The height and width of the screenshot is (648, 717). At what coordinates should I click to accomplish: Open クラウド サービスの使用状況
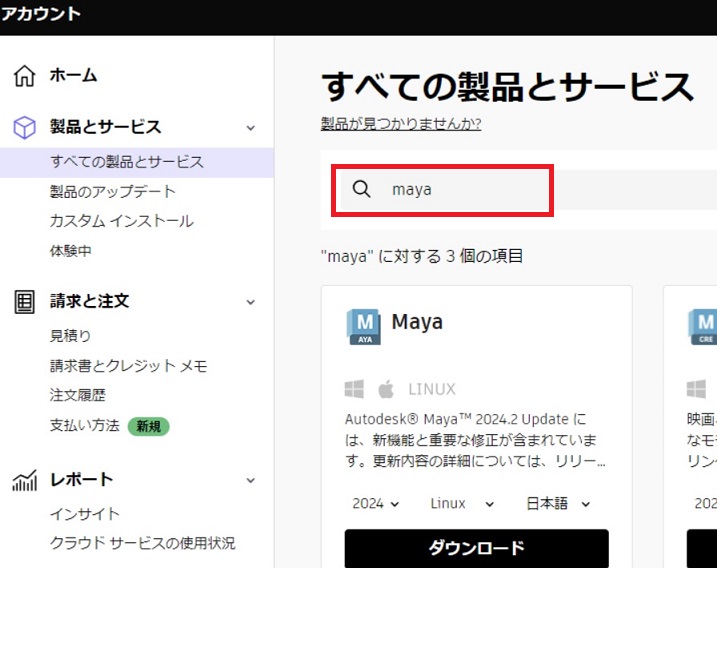point(142,543)
